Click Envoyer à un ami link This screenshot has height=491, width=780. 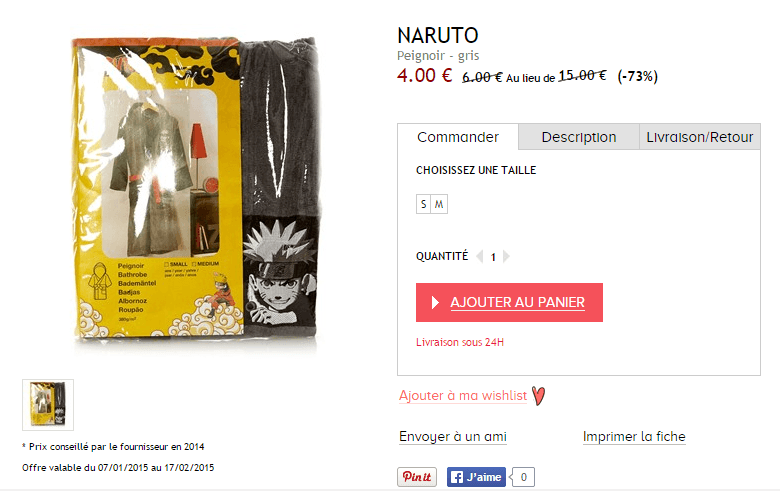[x=453, y=437]
